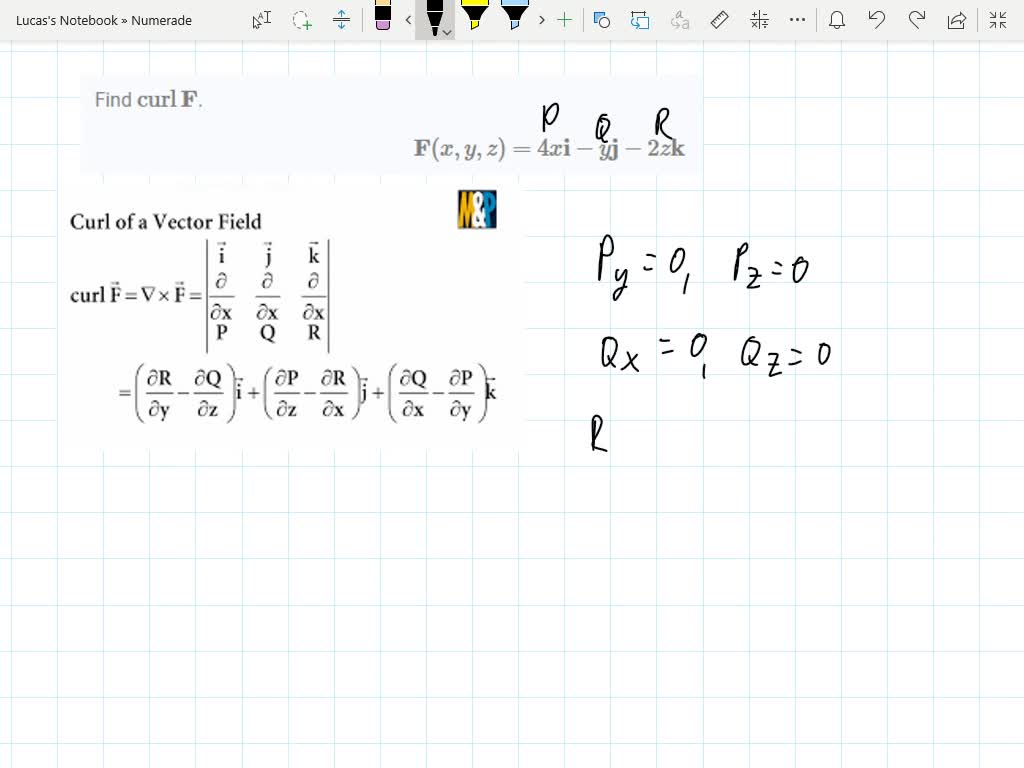Open notifications with the bell
This screenshot has height=768, width=1024.
tap(837, 20)
